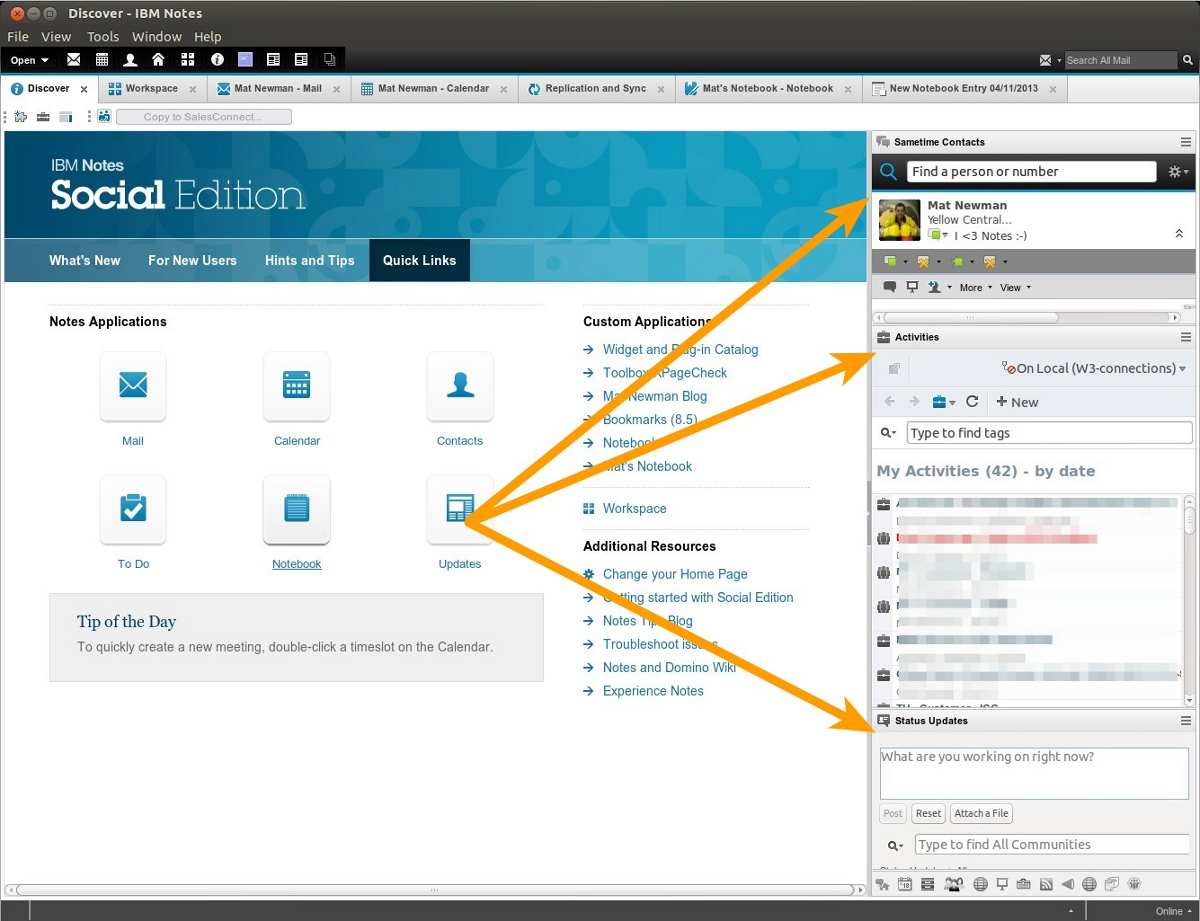Click the chat bubble icon in Sametime toolbar
This screenshot has width=1200, height=921.
coord(890,287)
